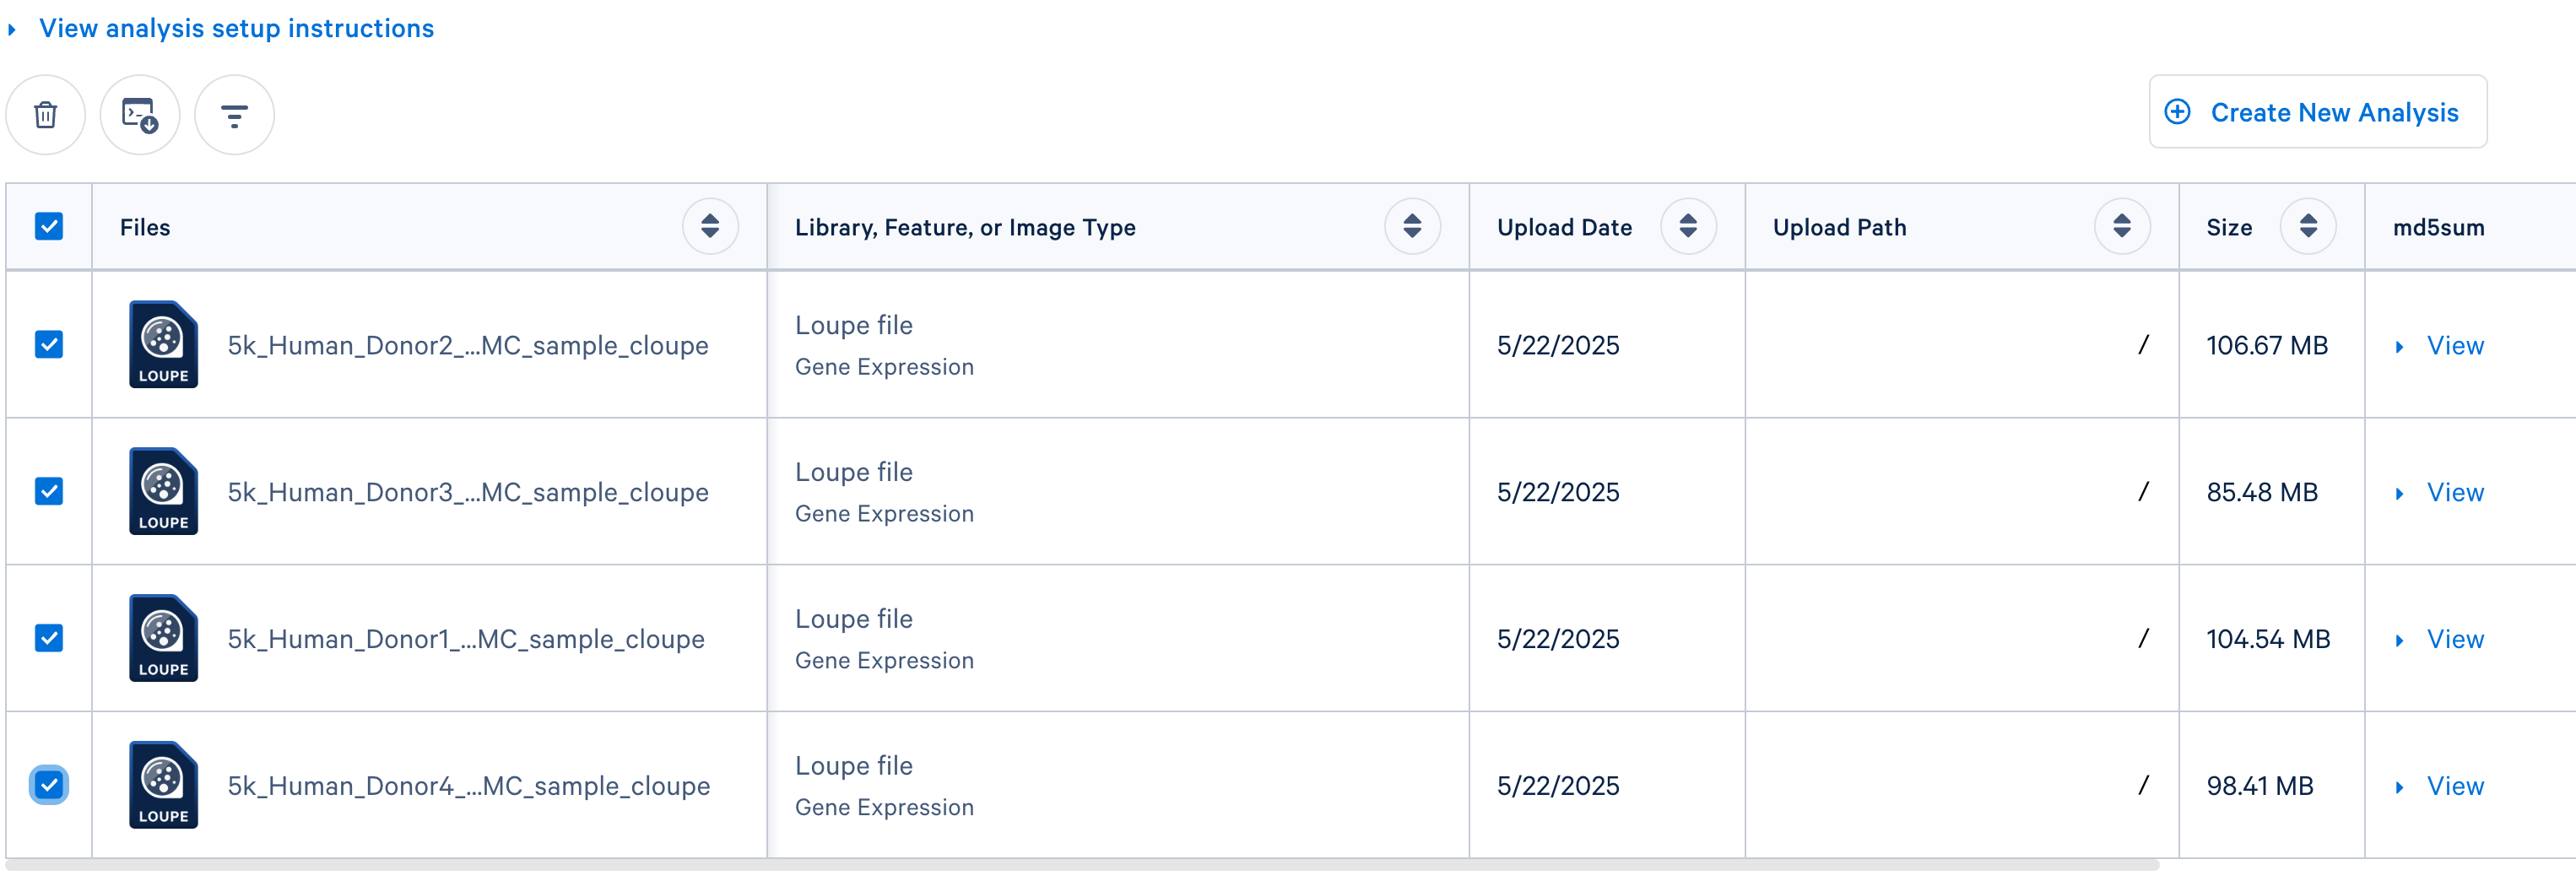The height and width of the screenshot is (881, 2576).
Task: Click the Loupe file icon for Donor1
Action: coord(163,638)
